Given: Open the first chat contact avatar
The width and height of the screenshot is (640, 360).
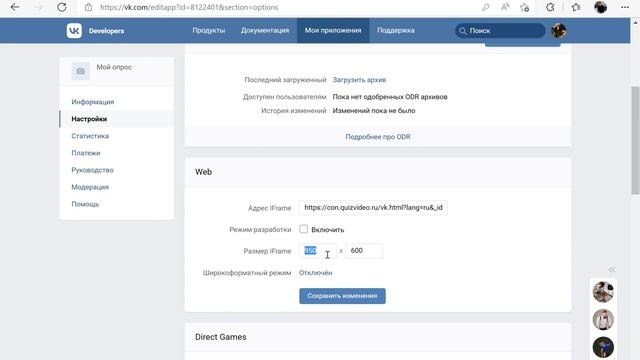Looking at the screenshot, I should [x=603, y=292].
